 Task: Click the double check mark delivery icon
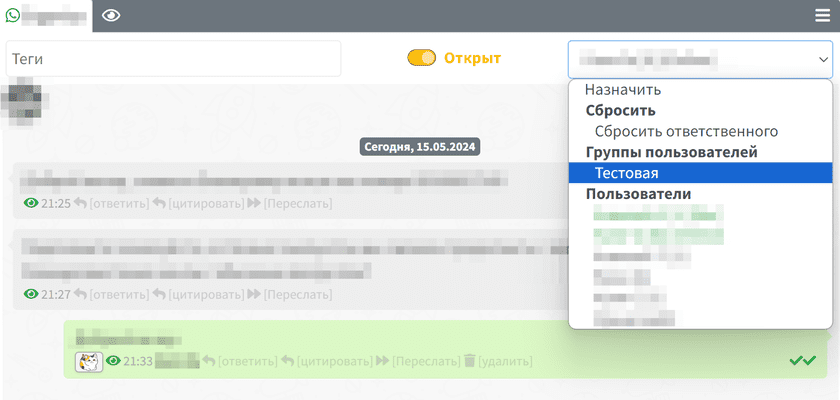[x=802, y=361]
